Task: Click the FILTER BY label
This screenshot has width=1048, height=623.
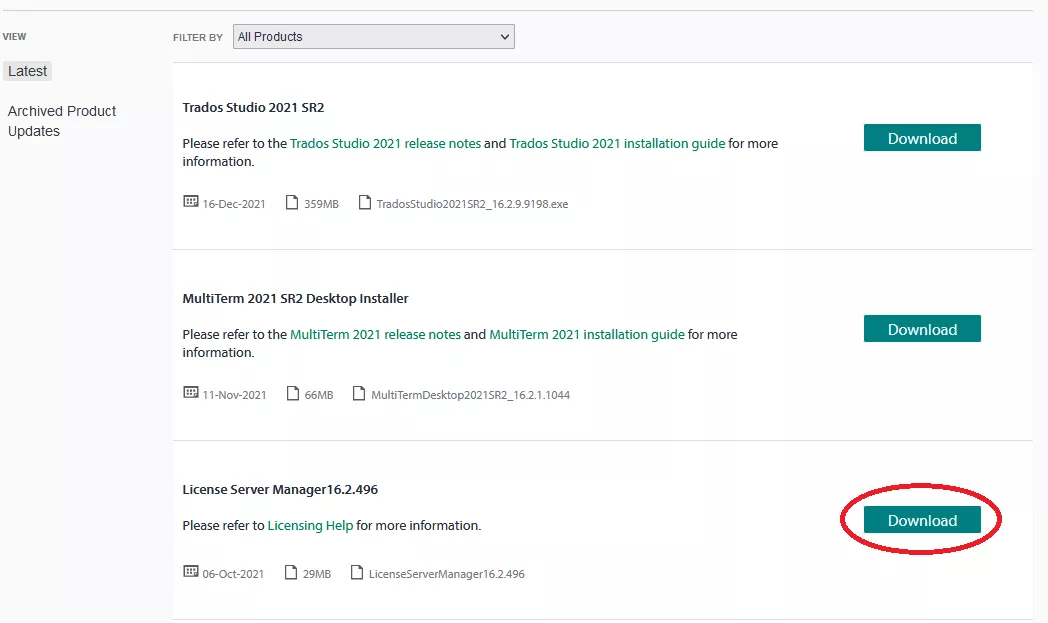Action: (198, 37)
